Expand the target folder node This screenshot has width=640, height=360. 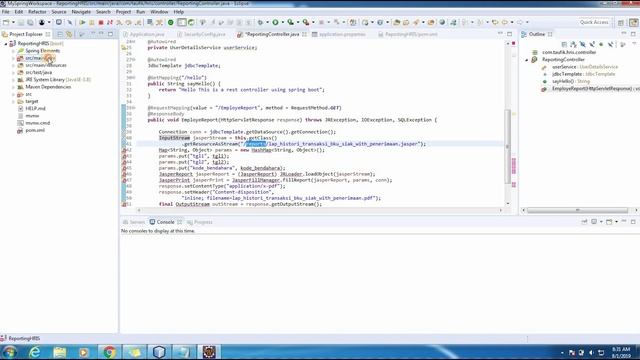point(13,102)
